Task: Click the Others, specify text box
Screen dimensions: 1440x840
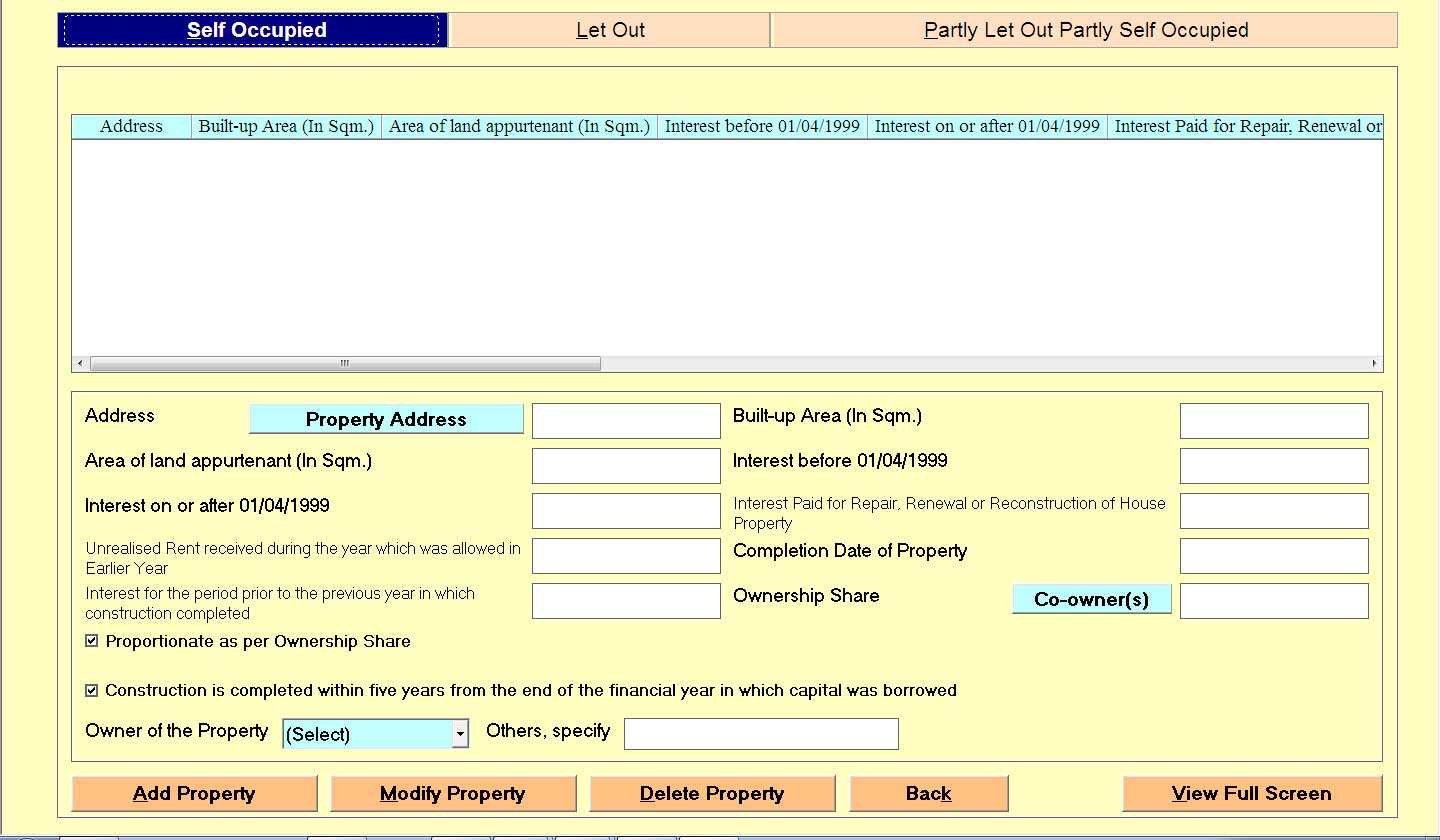Action: click(761, 734)
